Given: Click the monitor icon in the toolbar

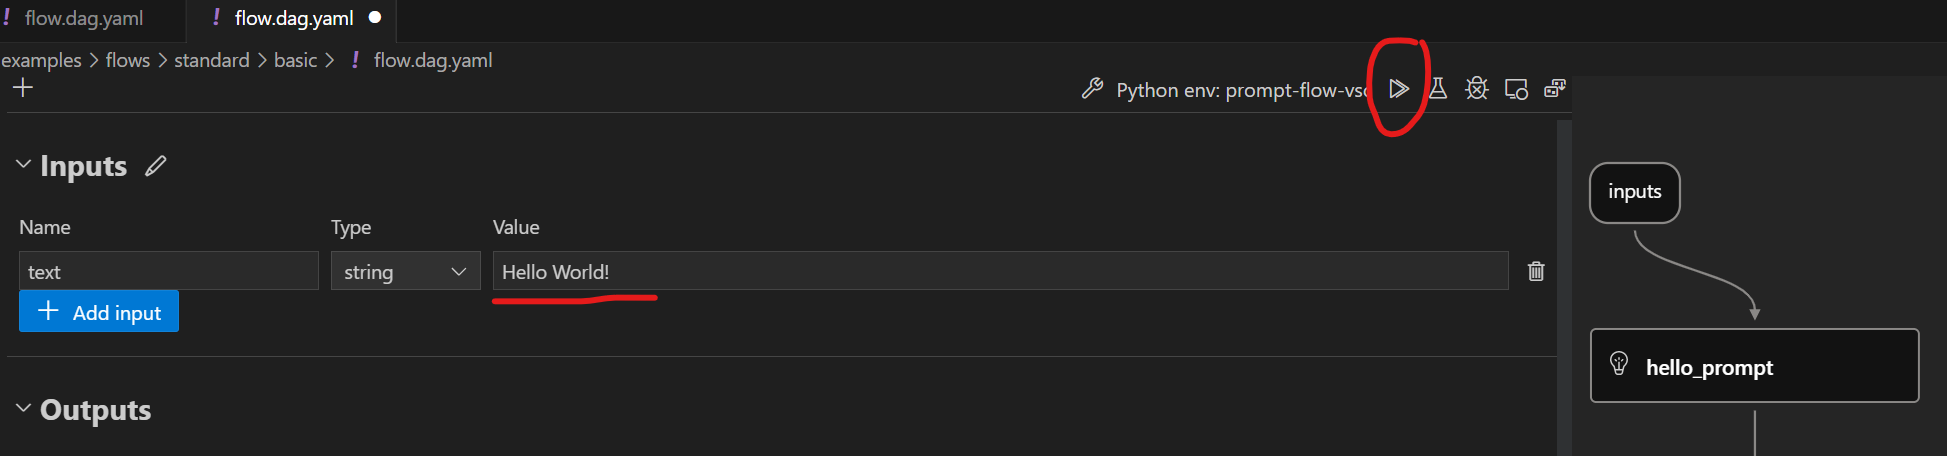Looking at the screenshot, I should click(1516, 89).
